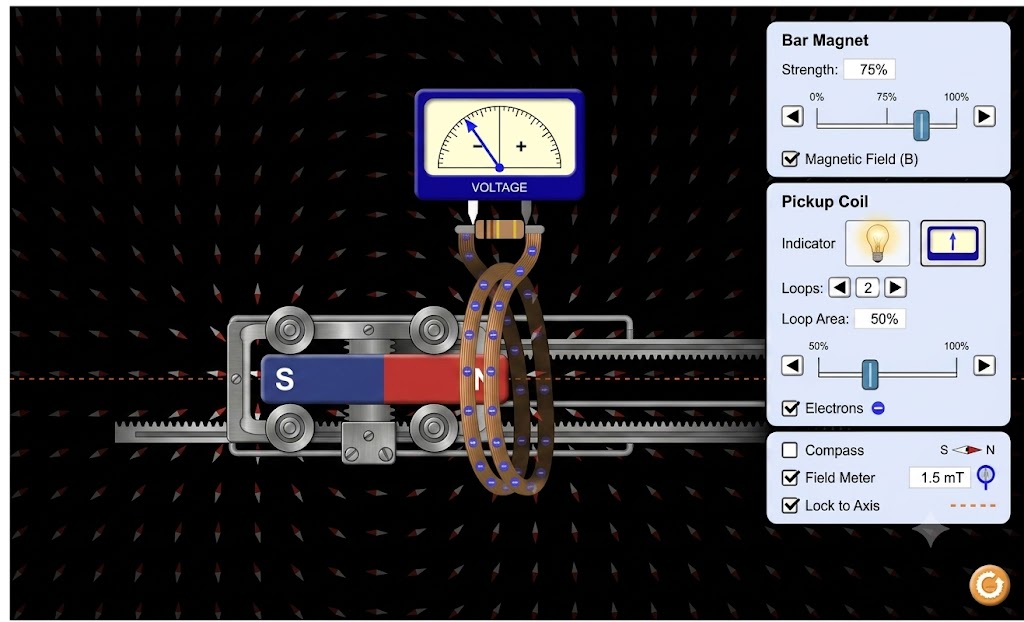Click the 0% tick label on strength slider
1024x622 pixels.
(816, 97)
